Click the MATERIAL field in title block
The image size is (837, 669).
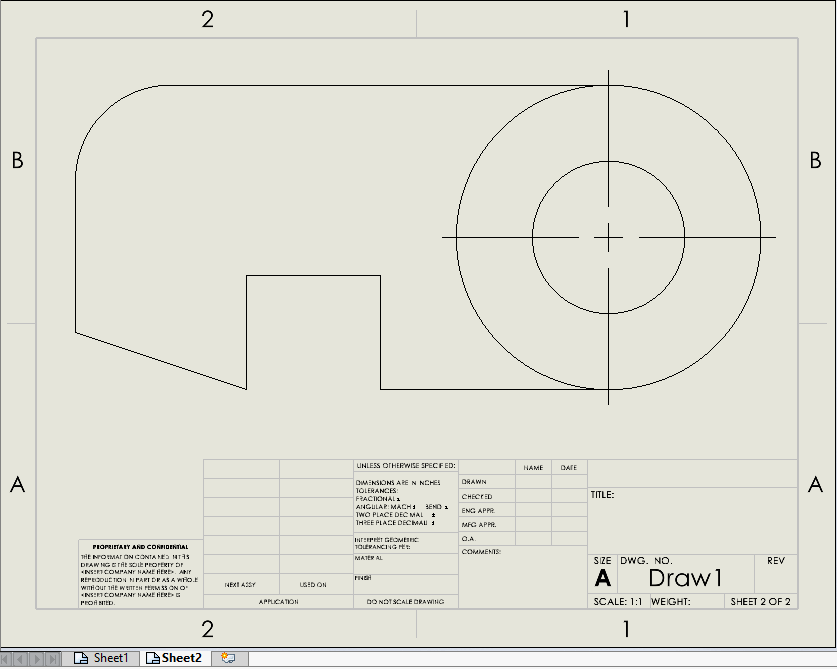pos(406,564)
